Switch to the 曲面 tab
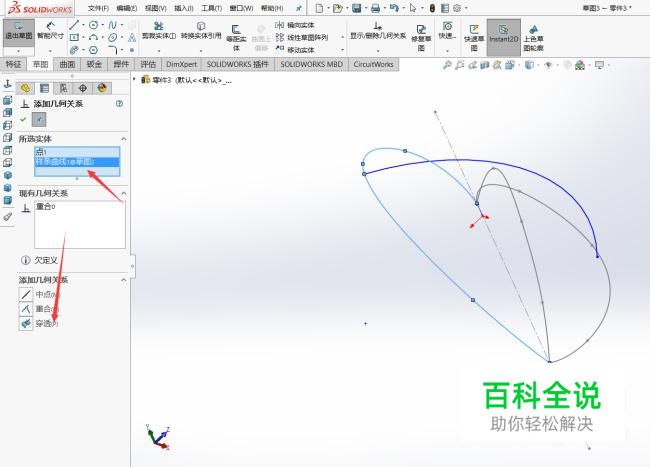The width and height of the screenshot is (650, 467). pyautogui.click(x=67, y=64)
